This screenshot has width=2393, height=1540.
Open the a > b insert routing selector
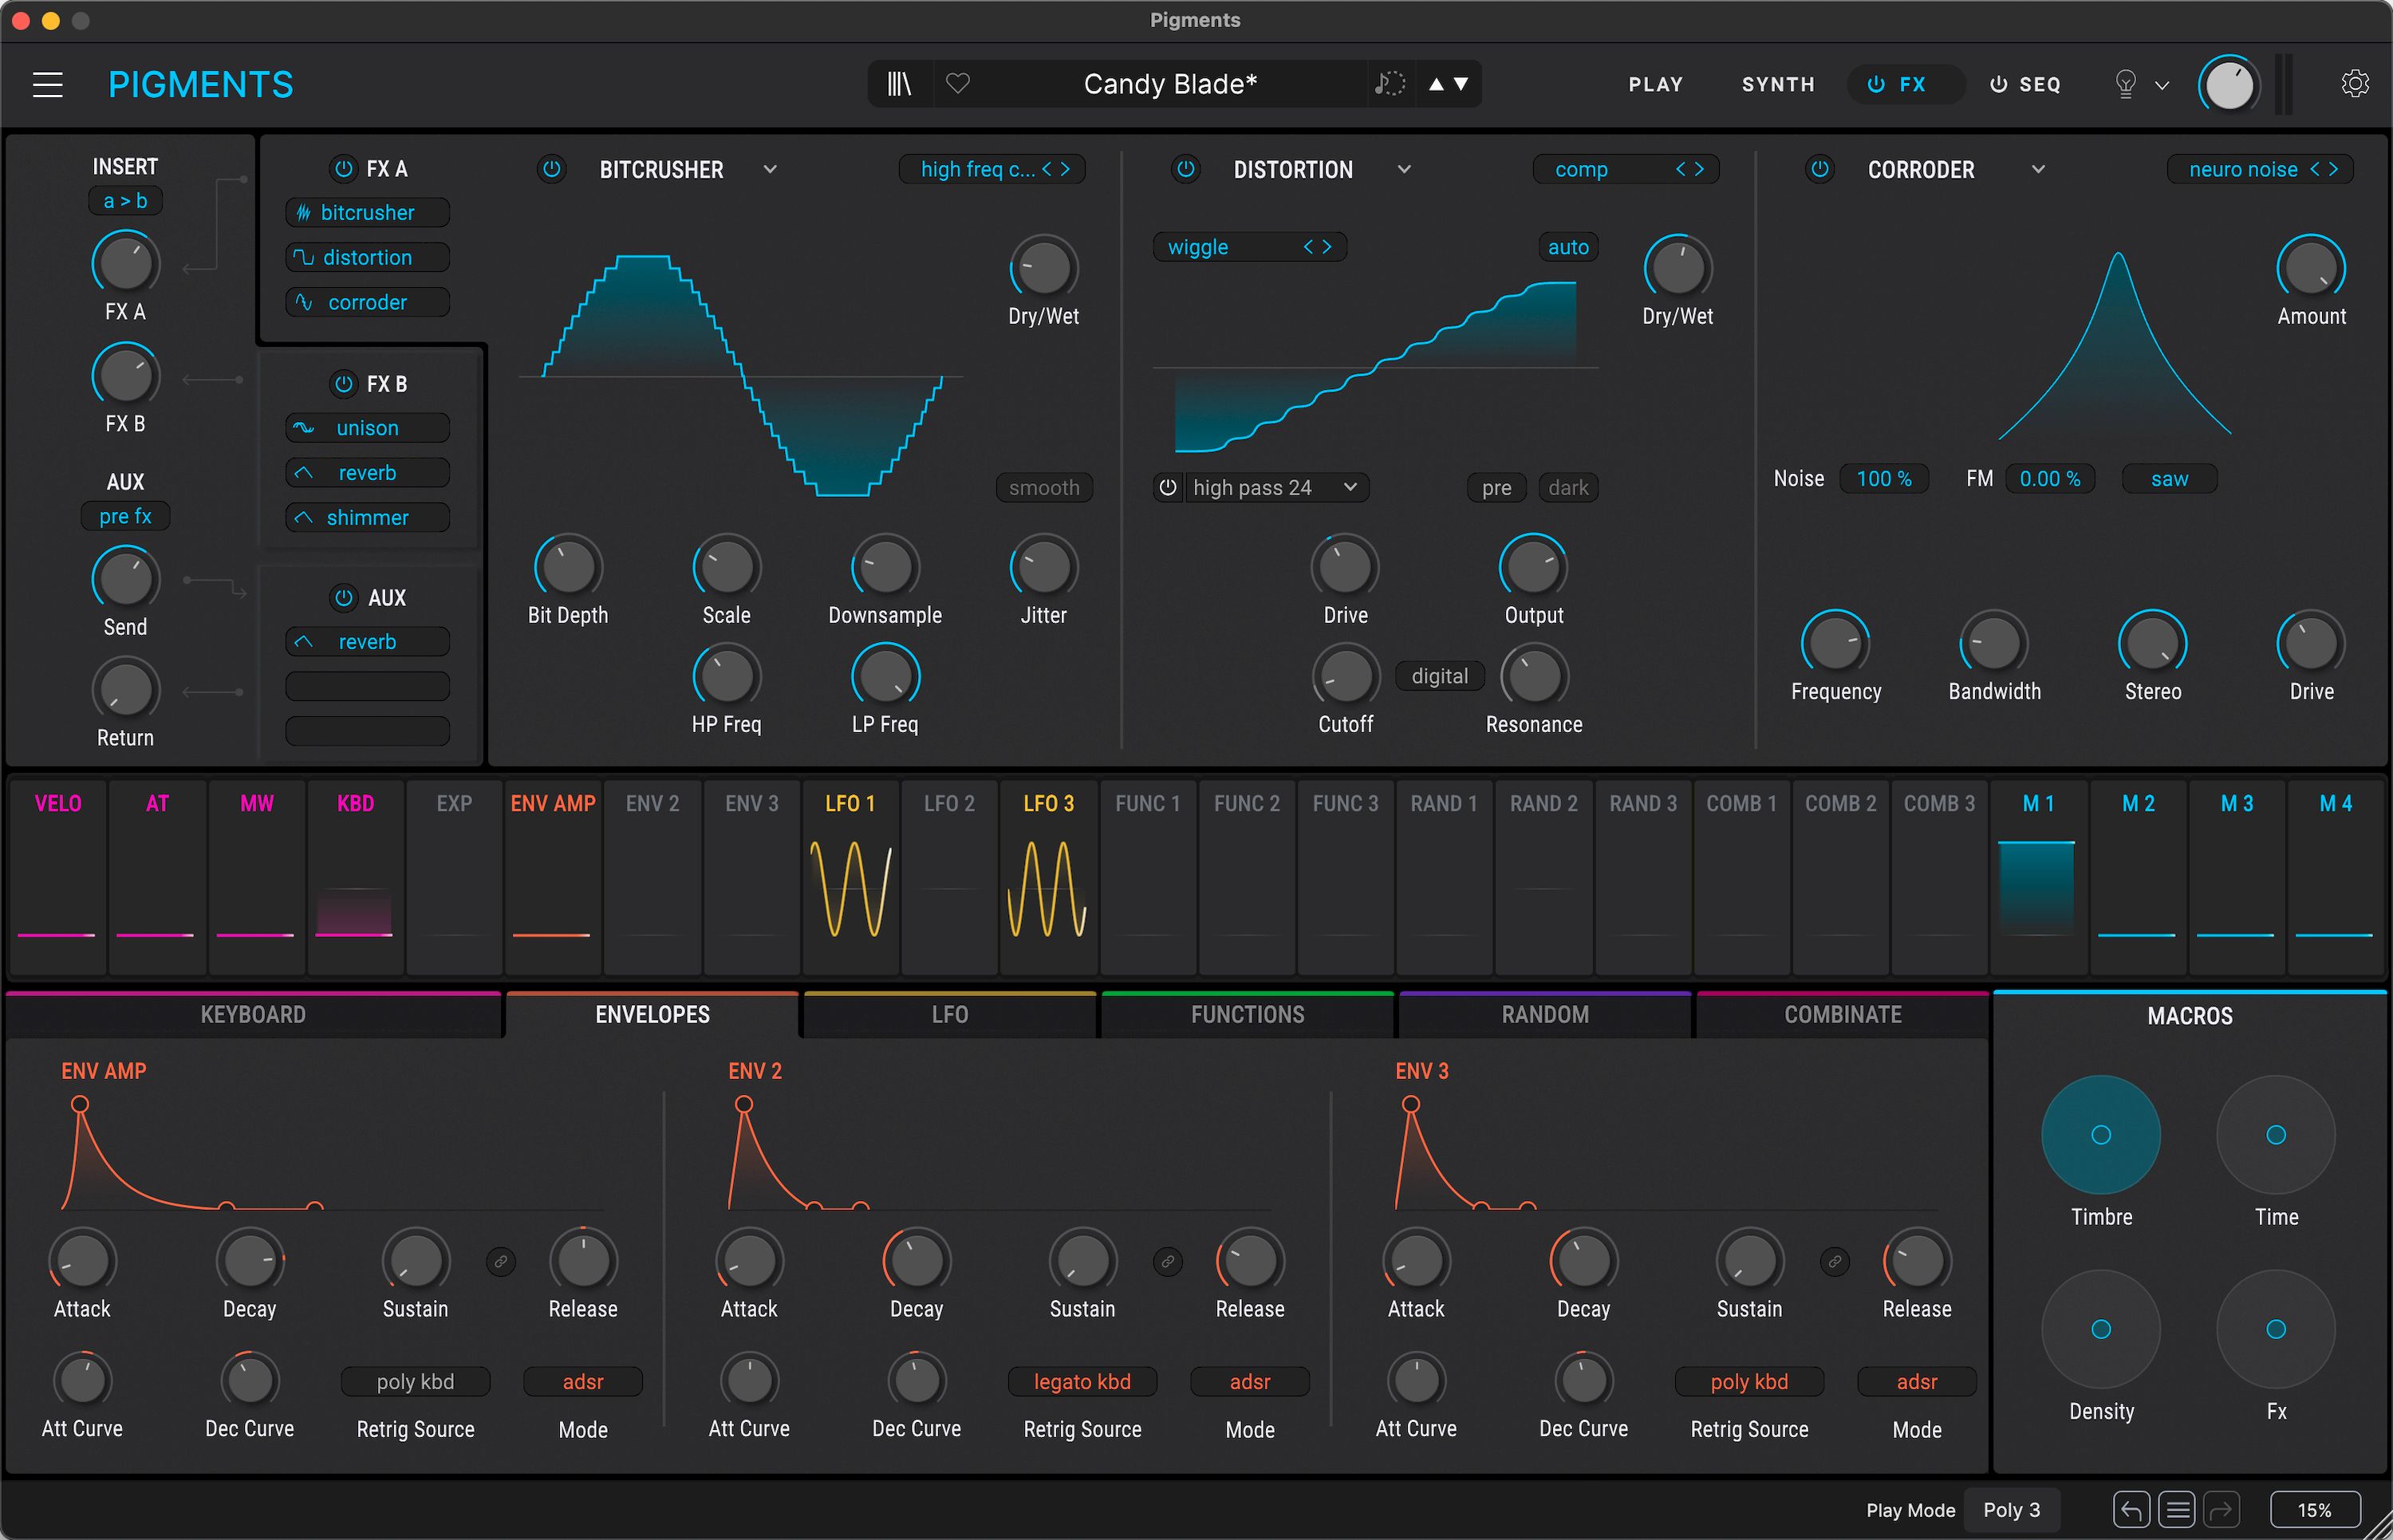coord(125,201)
